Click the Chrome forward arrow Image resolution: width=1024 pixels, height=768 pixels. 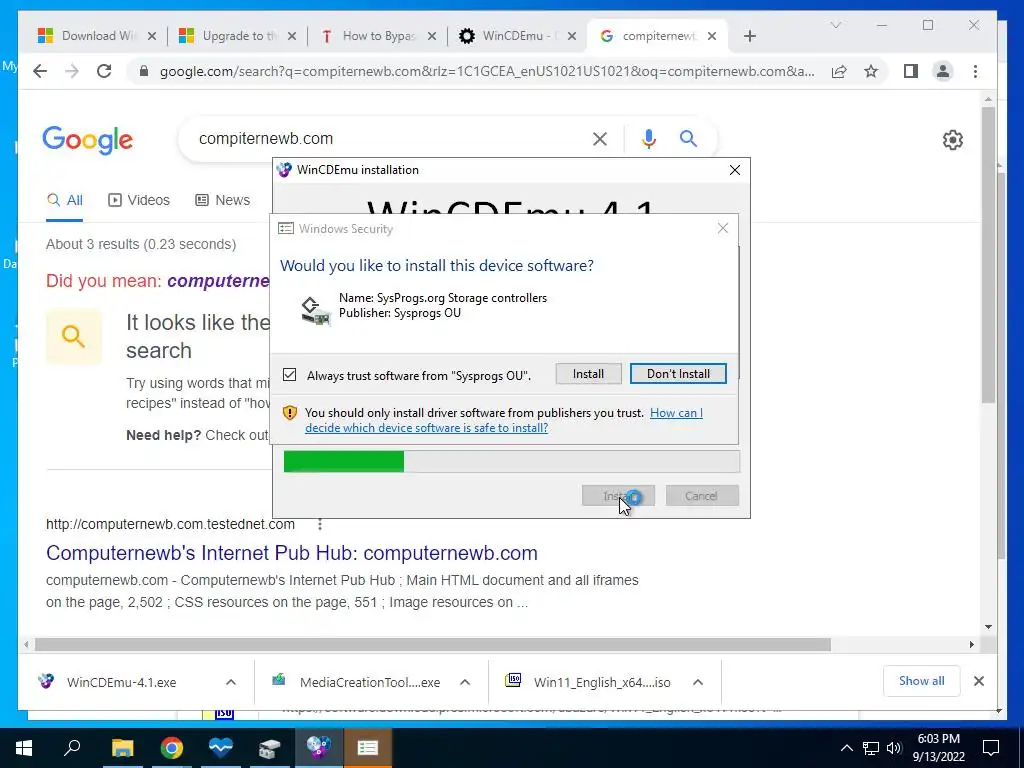[72, 71]
